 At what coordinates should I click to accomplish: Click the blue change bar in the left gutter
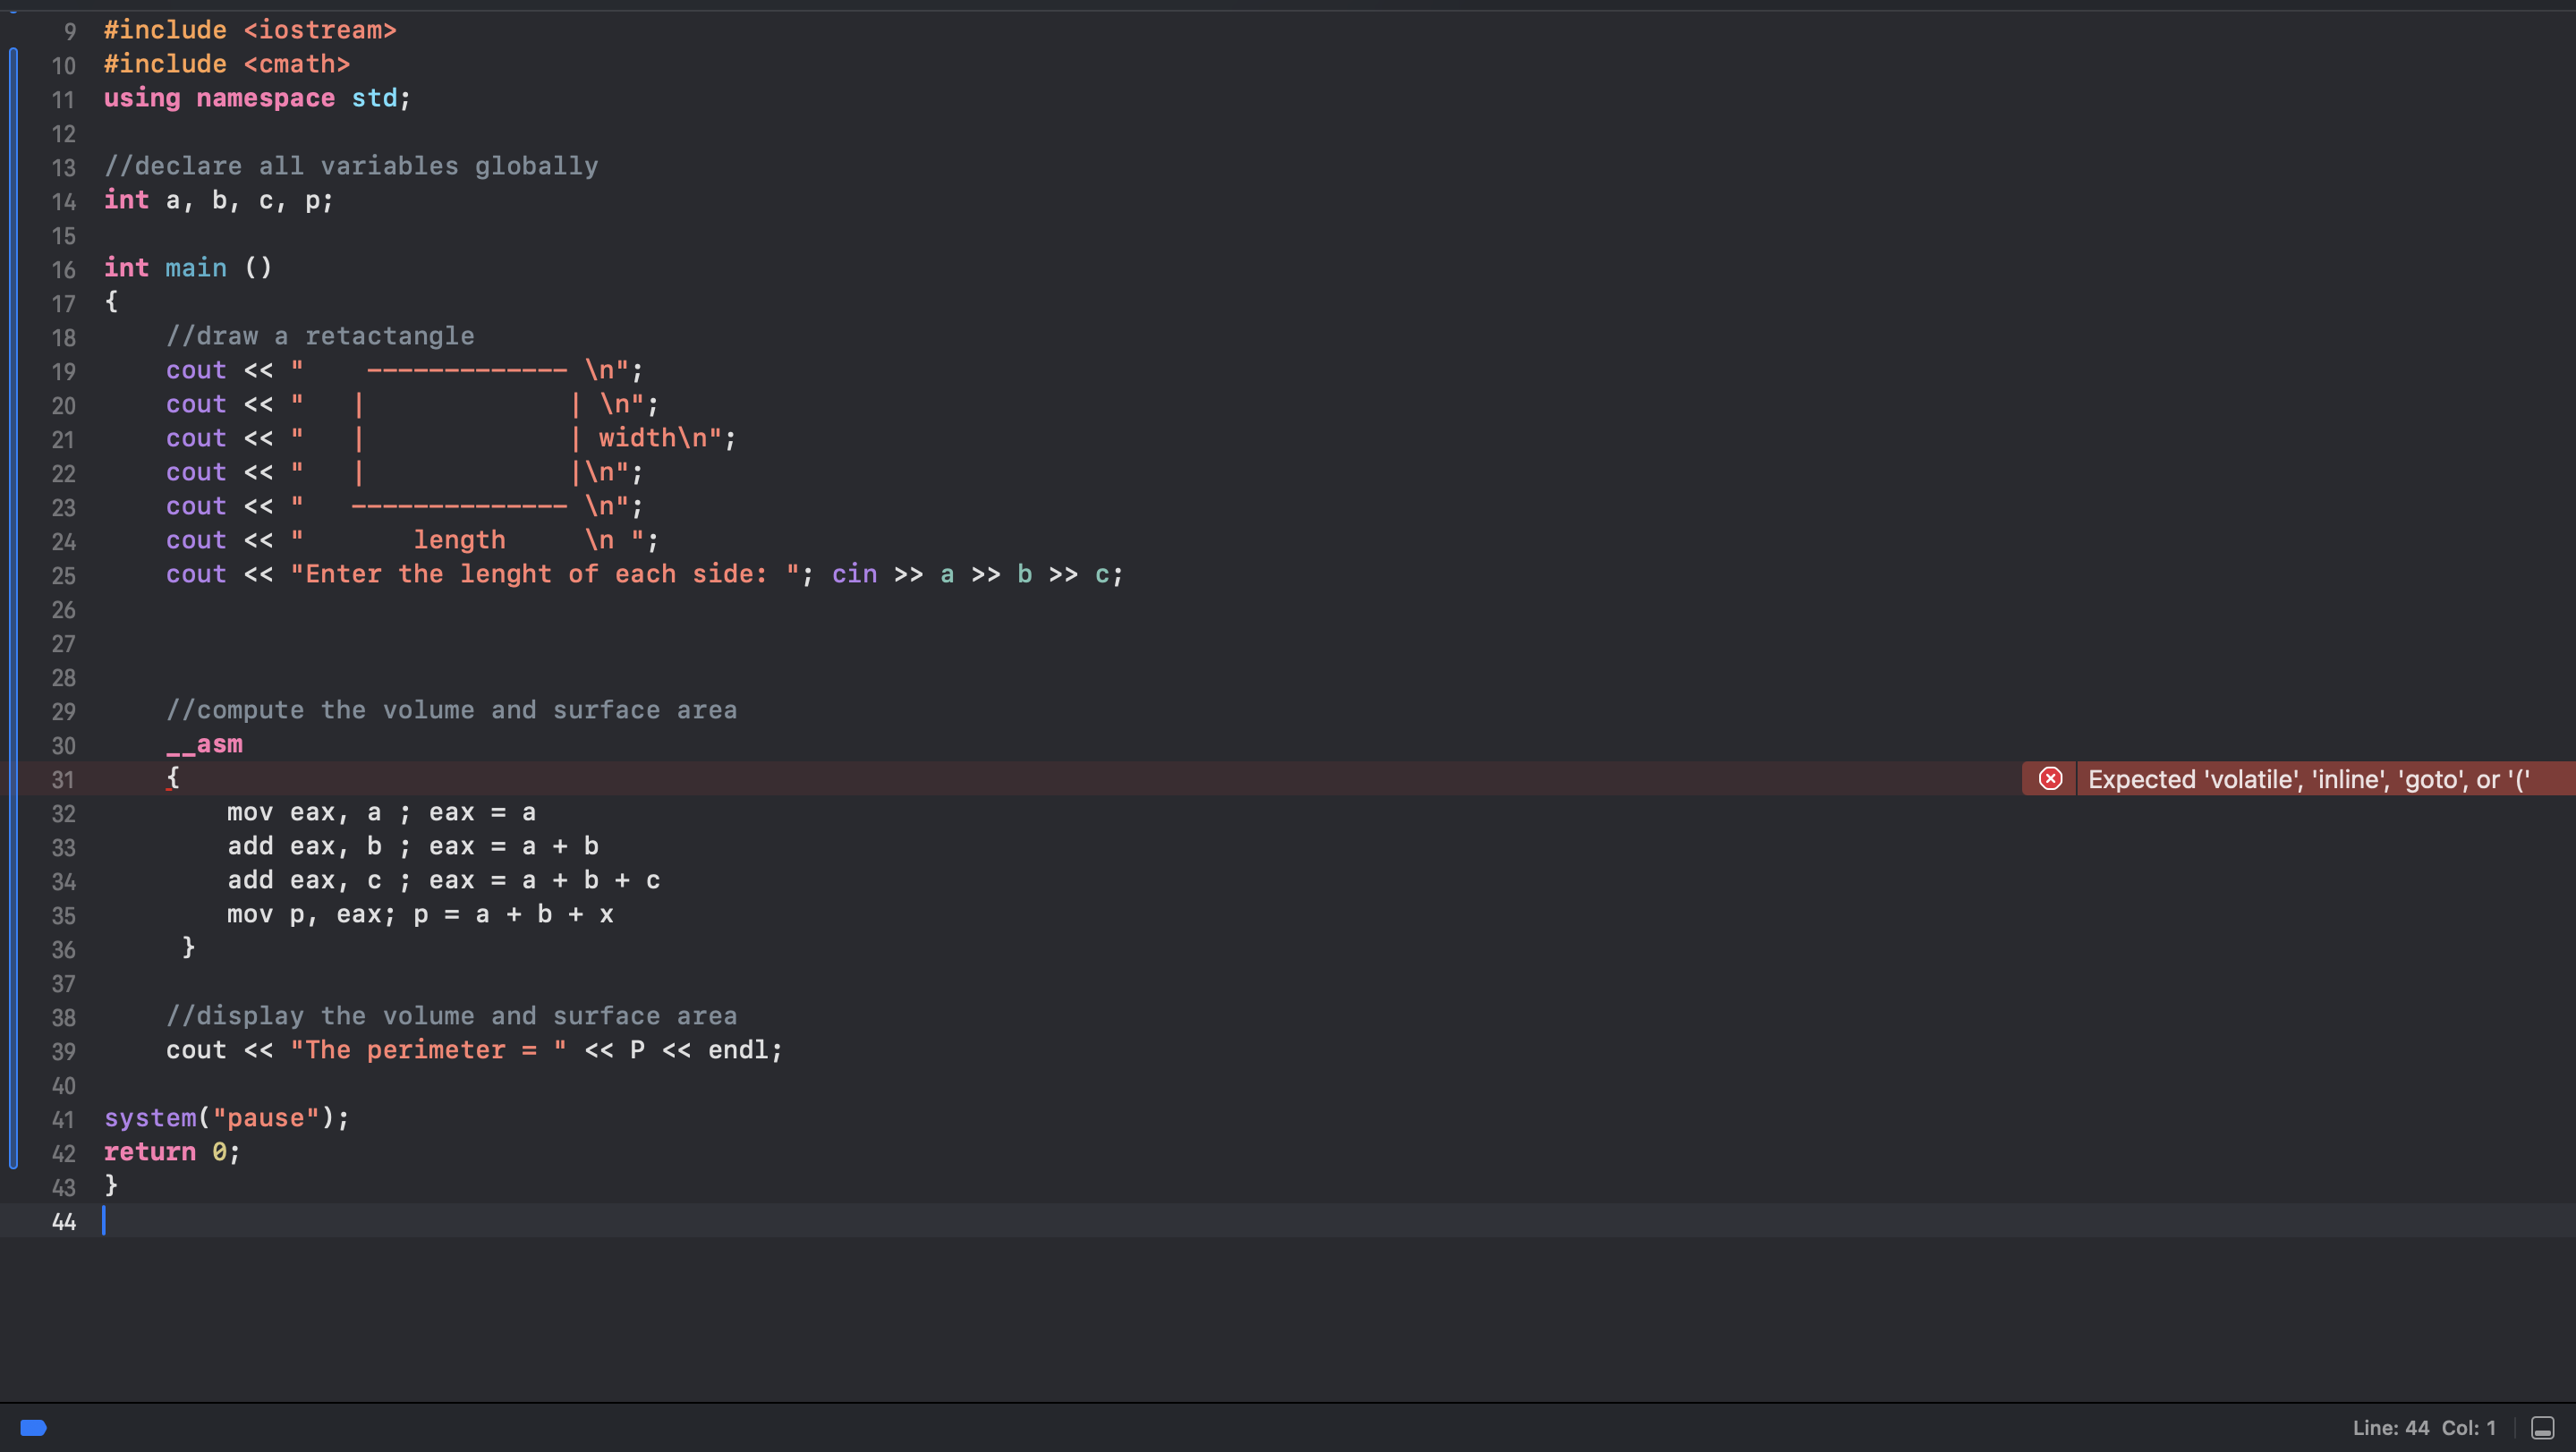[14, 600]
